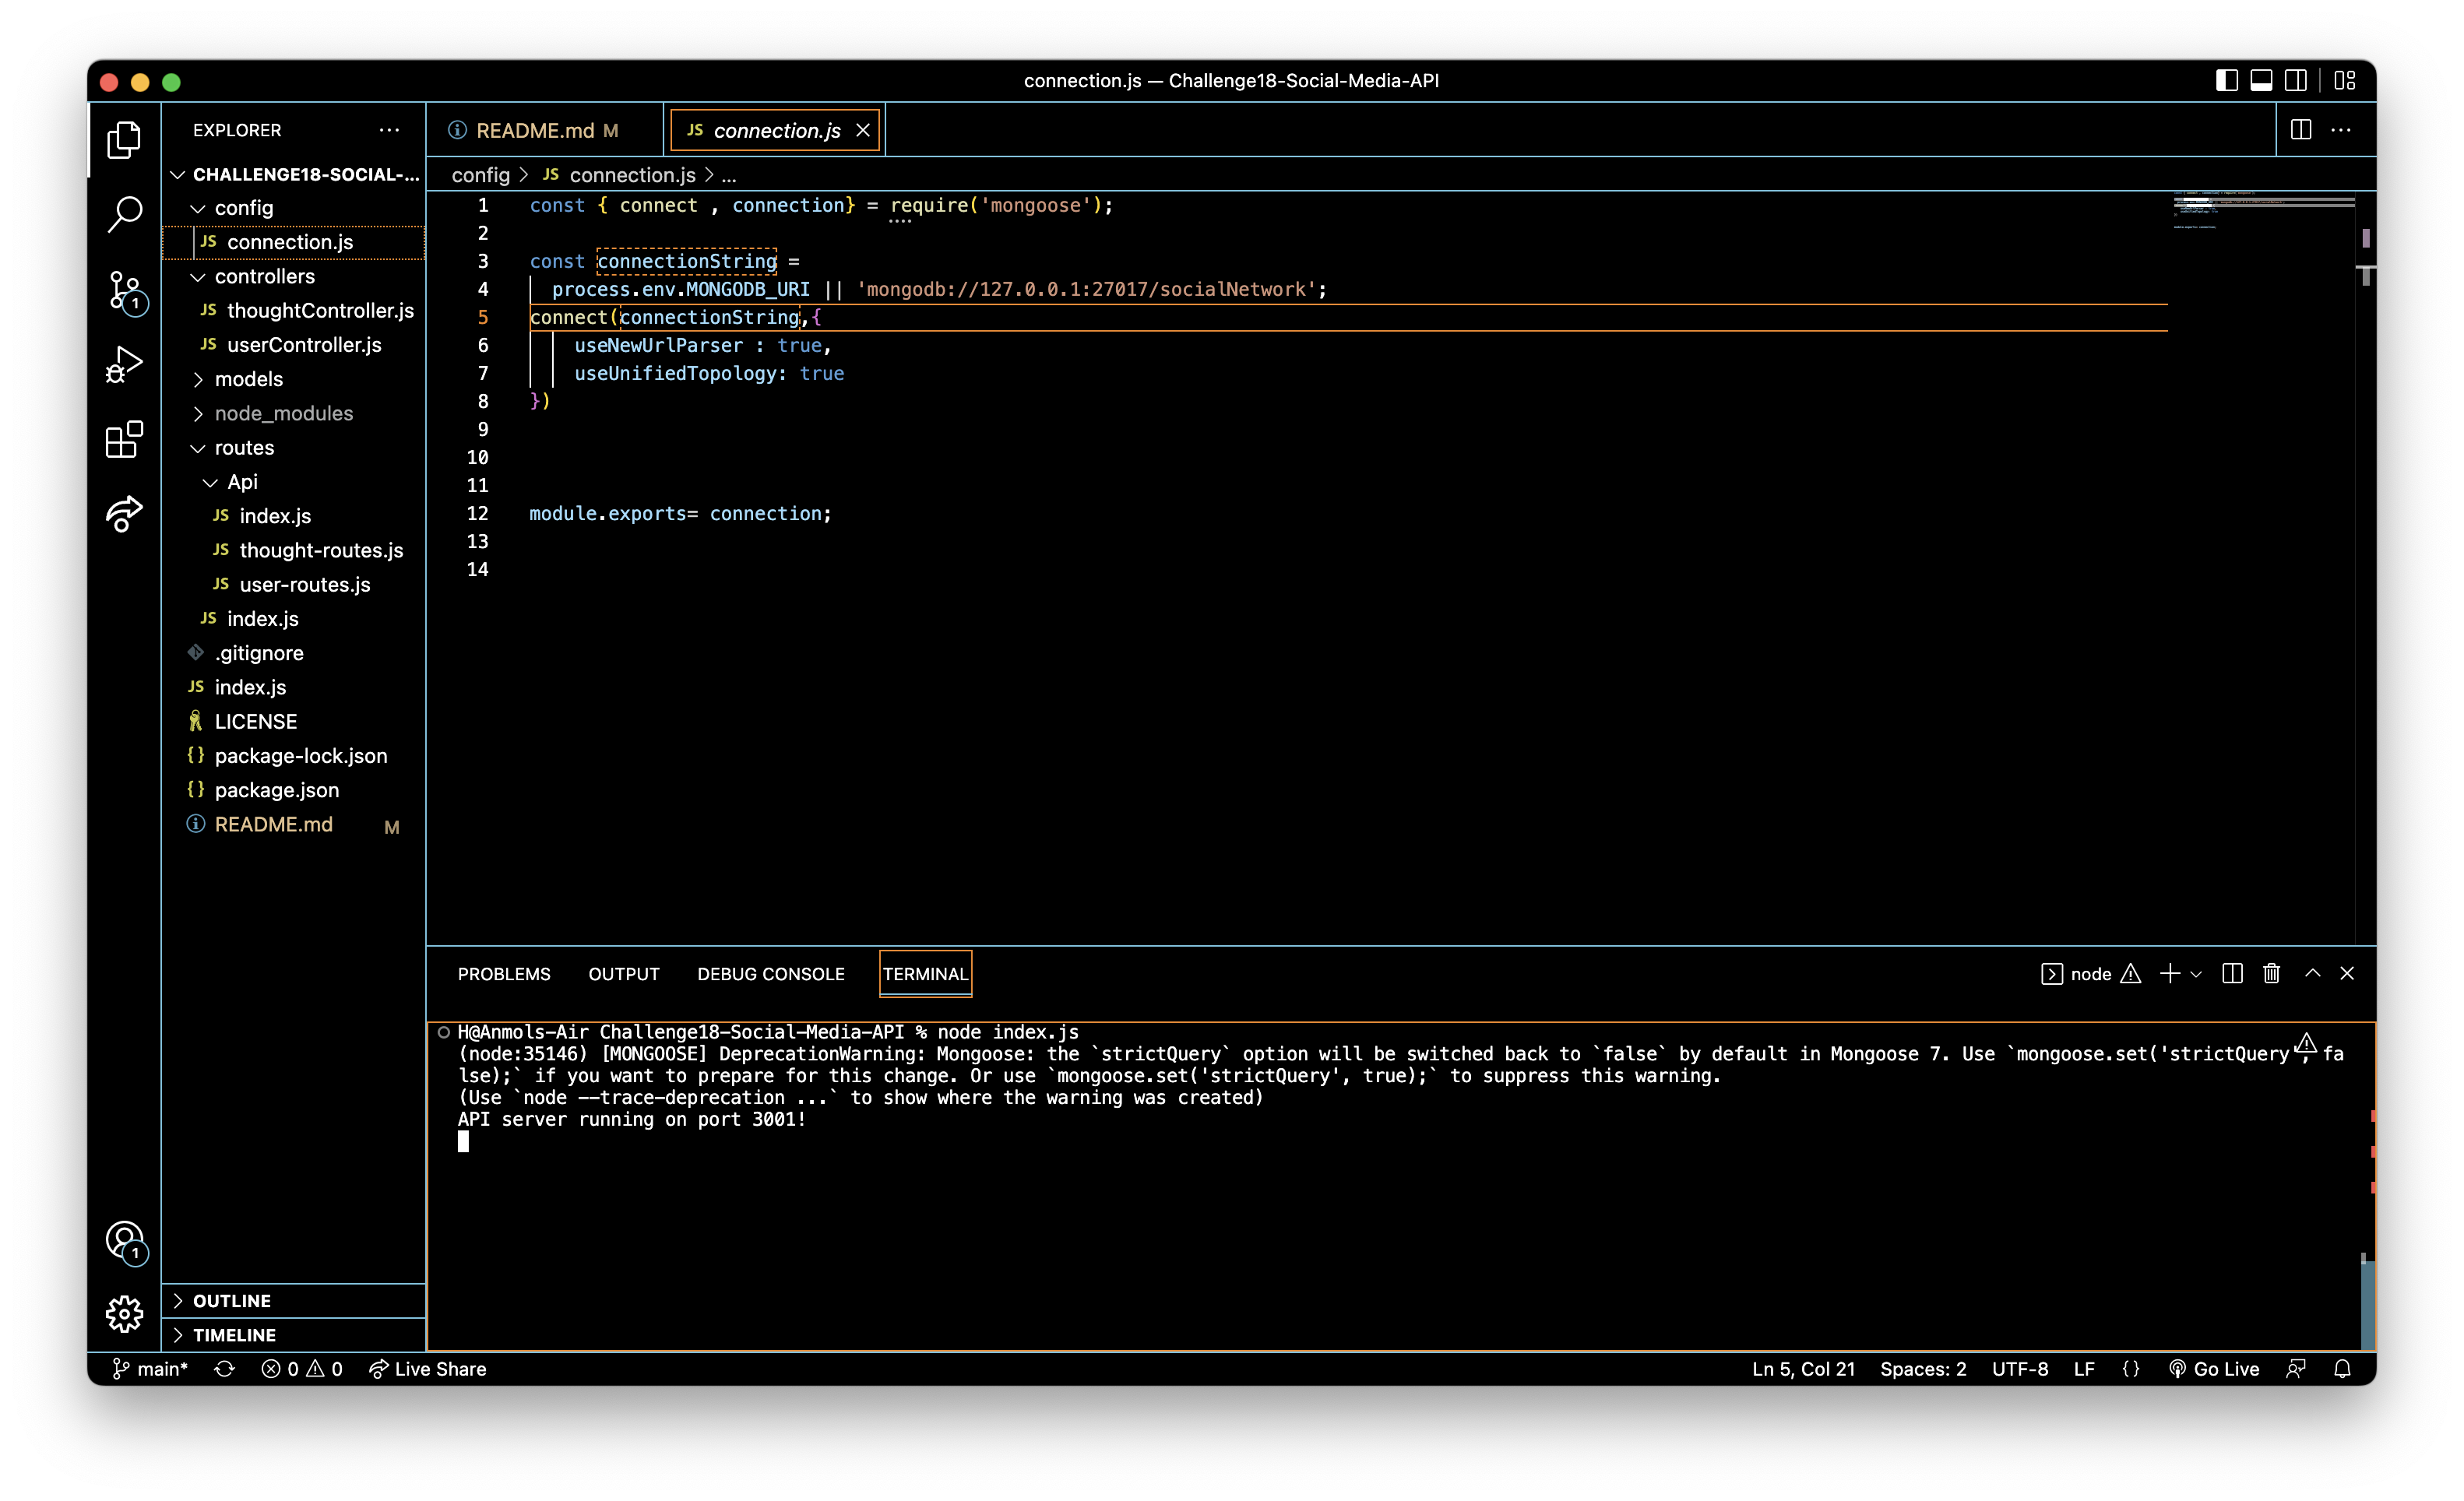Open the Search view in activity bar

coord(124,214)
